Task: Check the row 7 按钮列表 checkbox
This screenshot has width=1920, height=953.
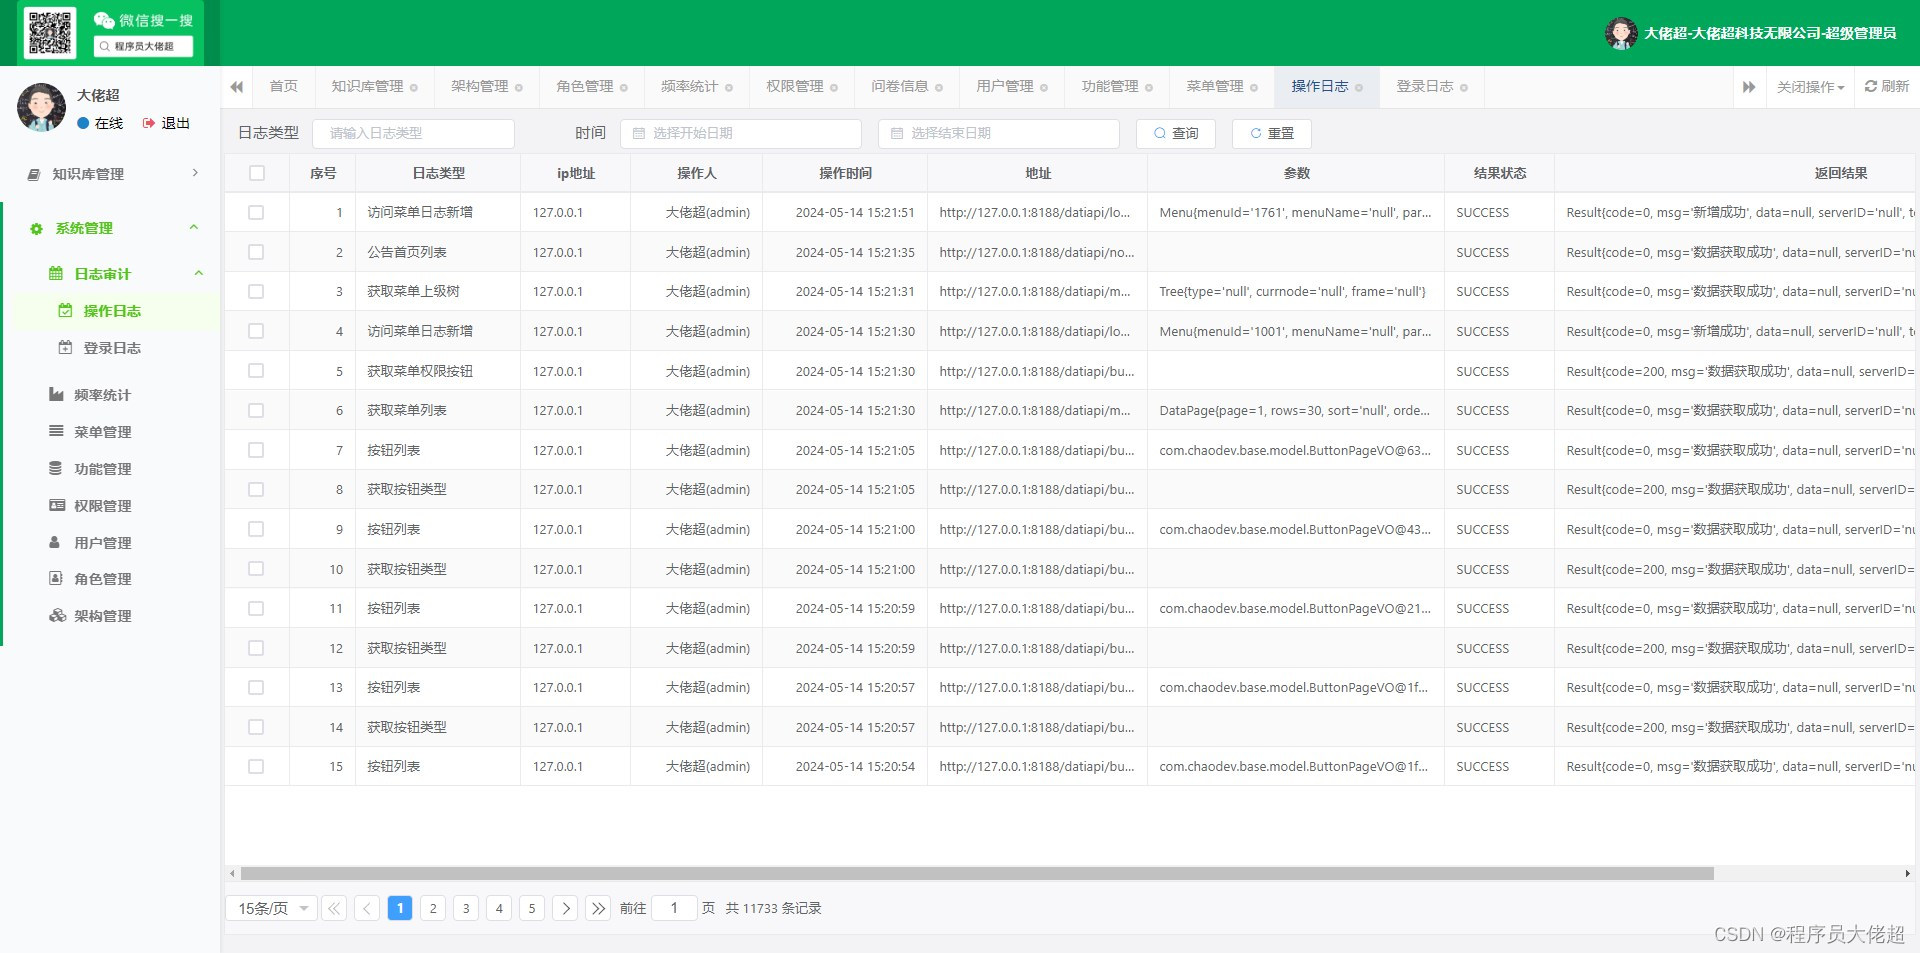Action: pos(256,450)
